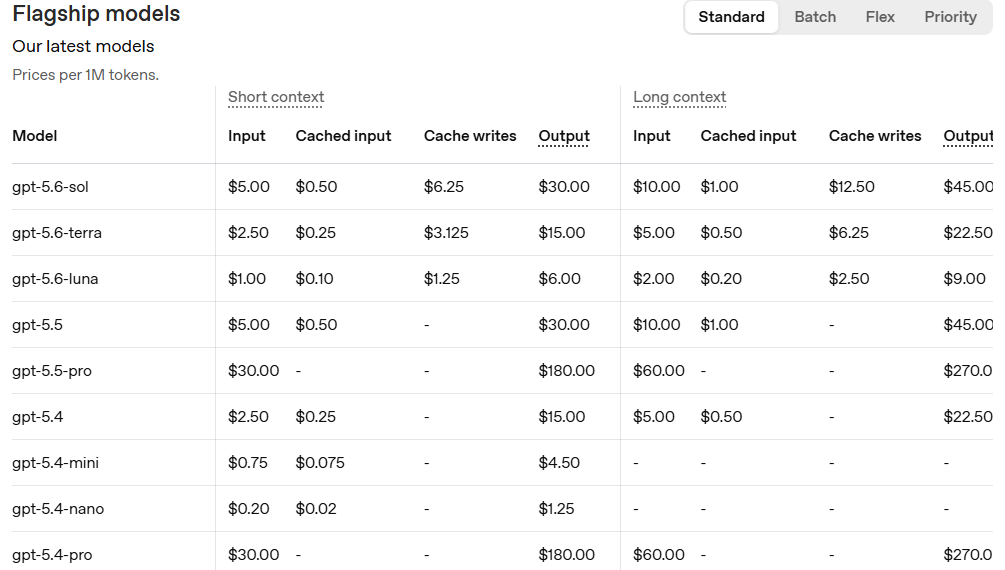This screenshot has width=1005, height=570.
Task: Switch to the Priority pricing tab
Action: pyautogui.click(x=950, y=17)
